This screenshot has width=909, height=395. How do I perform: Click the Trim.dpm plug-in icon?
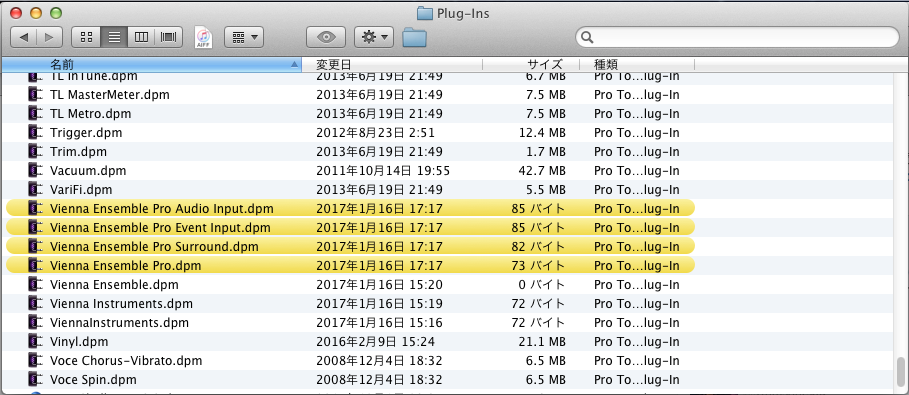(36, 152)
